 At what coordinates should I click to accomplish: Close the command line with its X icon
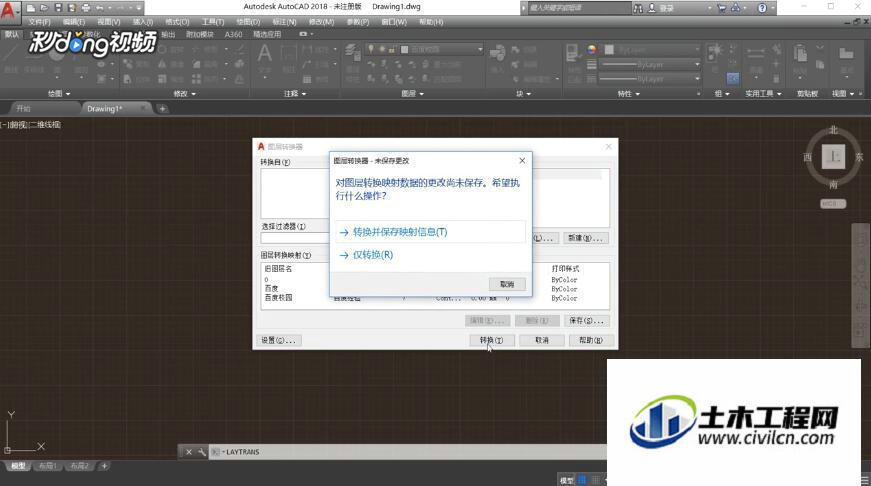tap(189, 452)
